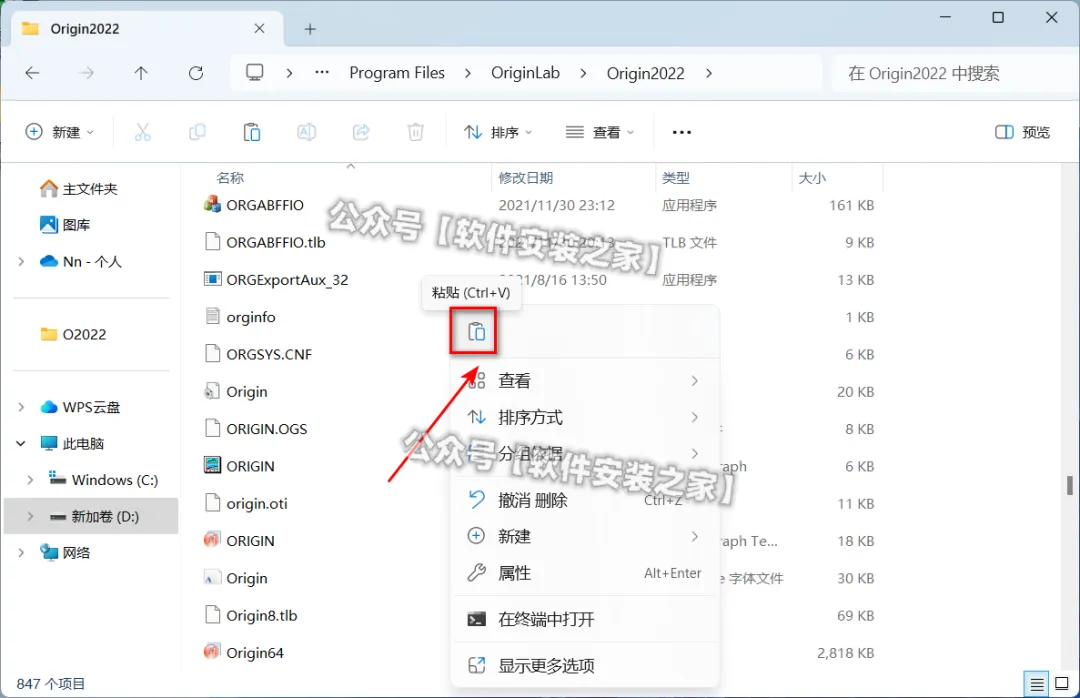Viewport: 1080px width, 698px height.
Task: Refresh the current folder
Action: click(196, 73)
